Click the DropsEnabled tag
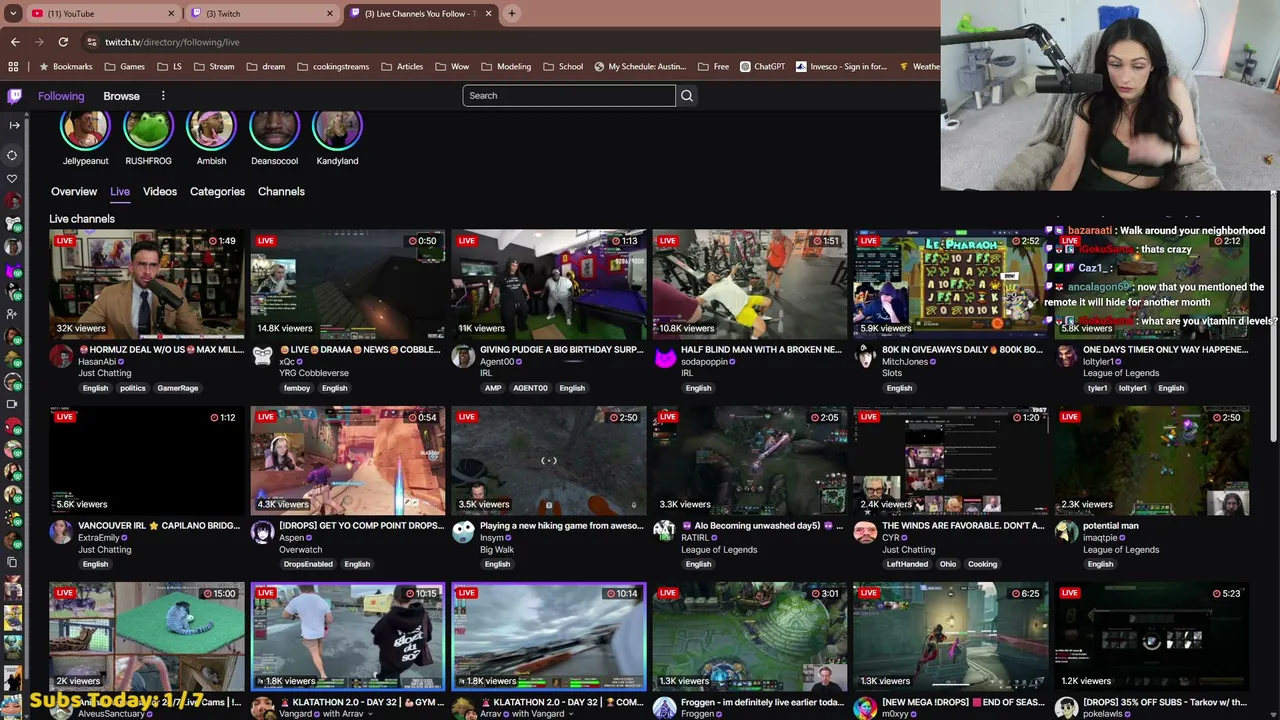 coord(308,564)
